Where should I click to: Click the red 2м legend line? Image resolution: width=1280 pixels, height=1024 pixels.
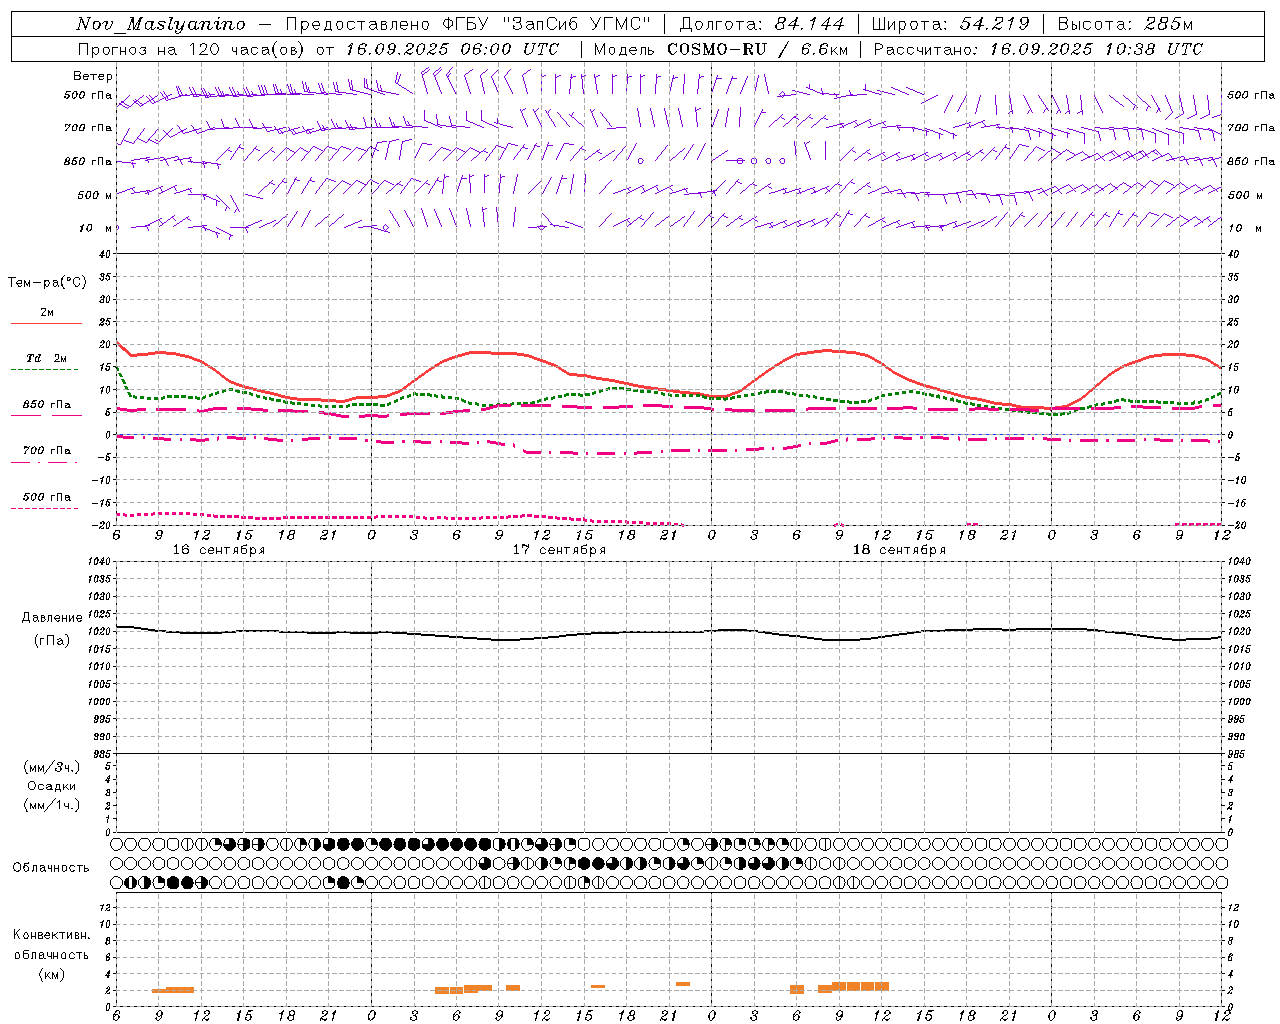click(x=46, y=323)
